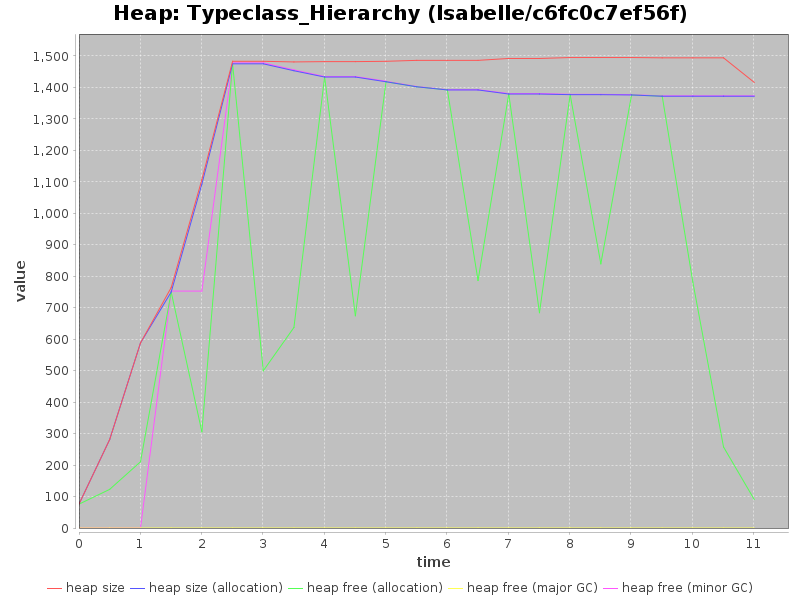Viewport: 800px width, 600px height.
Task: Click the 0 tick on the time axis
Action: 79,543
